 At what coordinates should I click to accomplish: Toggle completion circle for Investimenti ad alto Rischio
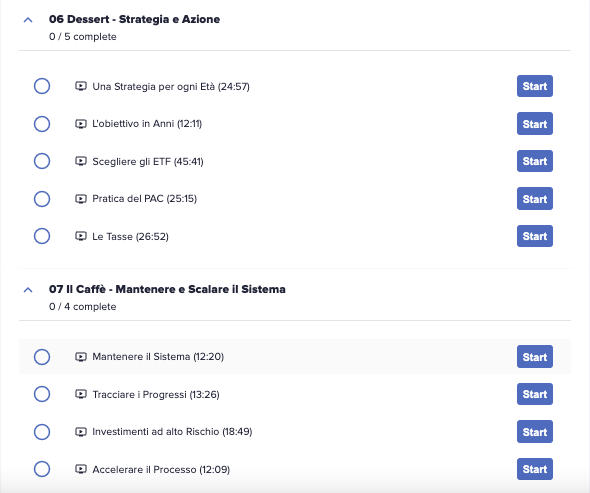coord(42,432)
